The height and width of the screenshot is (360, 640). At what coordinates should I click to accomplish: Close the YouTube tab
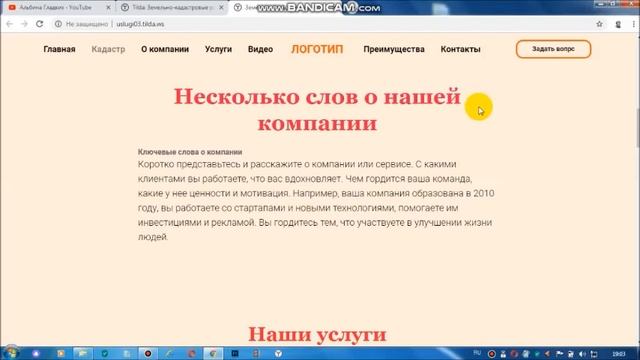pos(108,7)
